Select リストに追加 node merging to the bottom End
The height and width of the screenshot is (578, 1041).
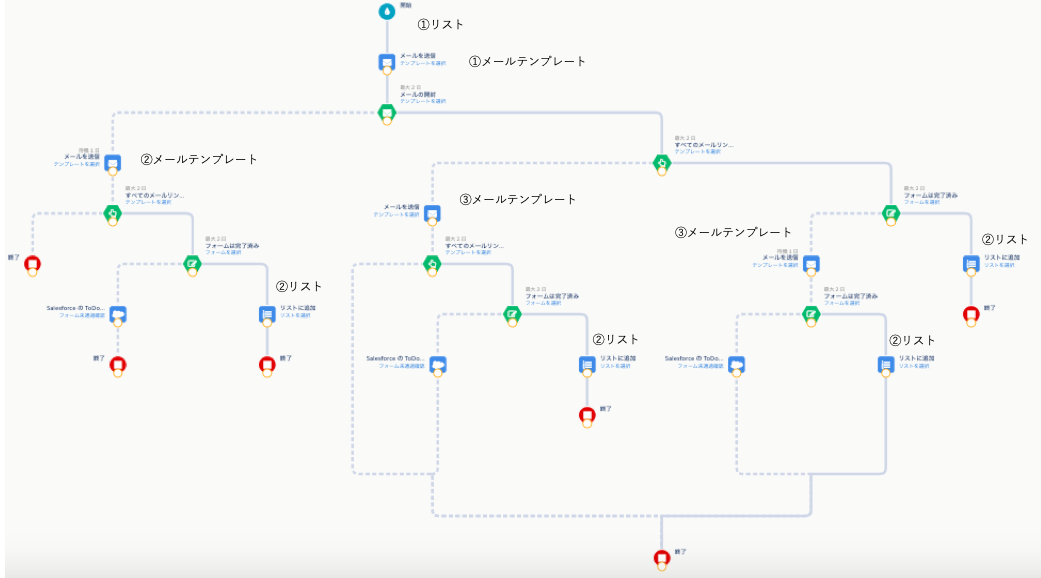tap(886, 364)
